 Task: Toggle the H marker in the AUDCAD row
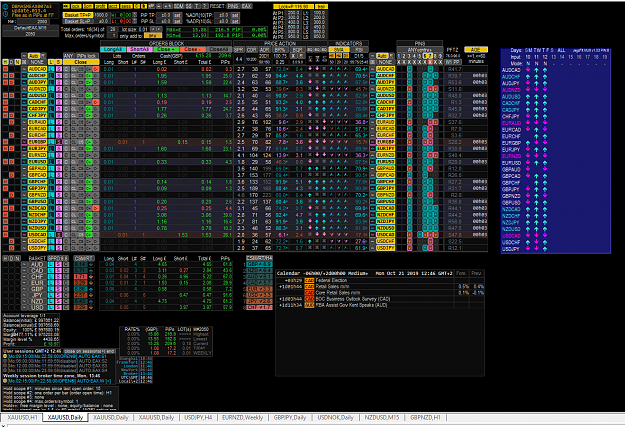point(5,69)
